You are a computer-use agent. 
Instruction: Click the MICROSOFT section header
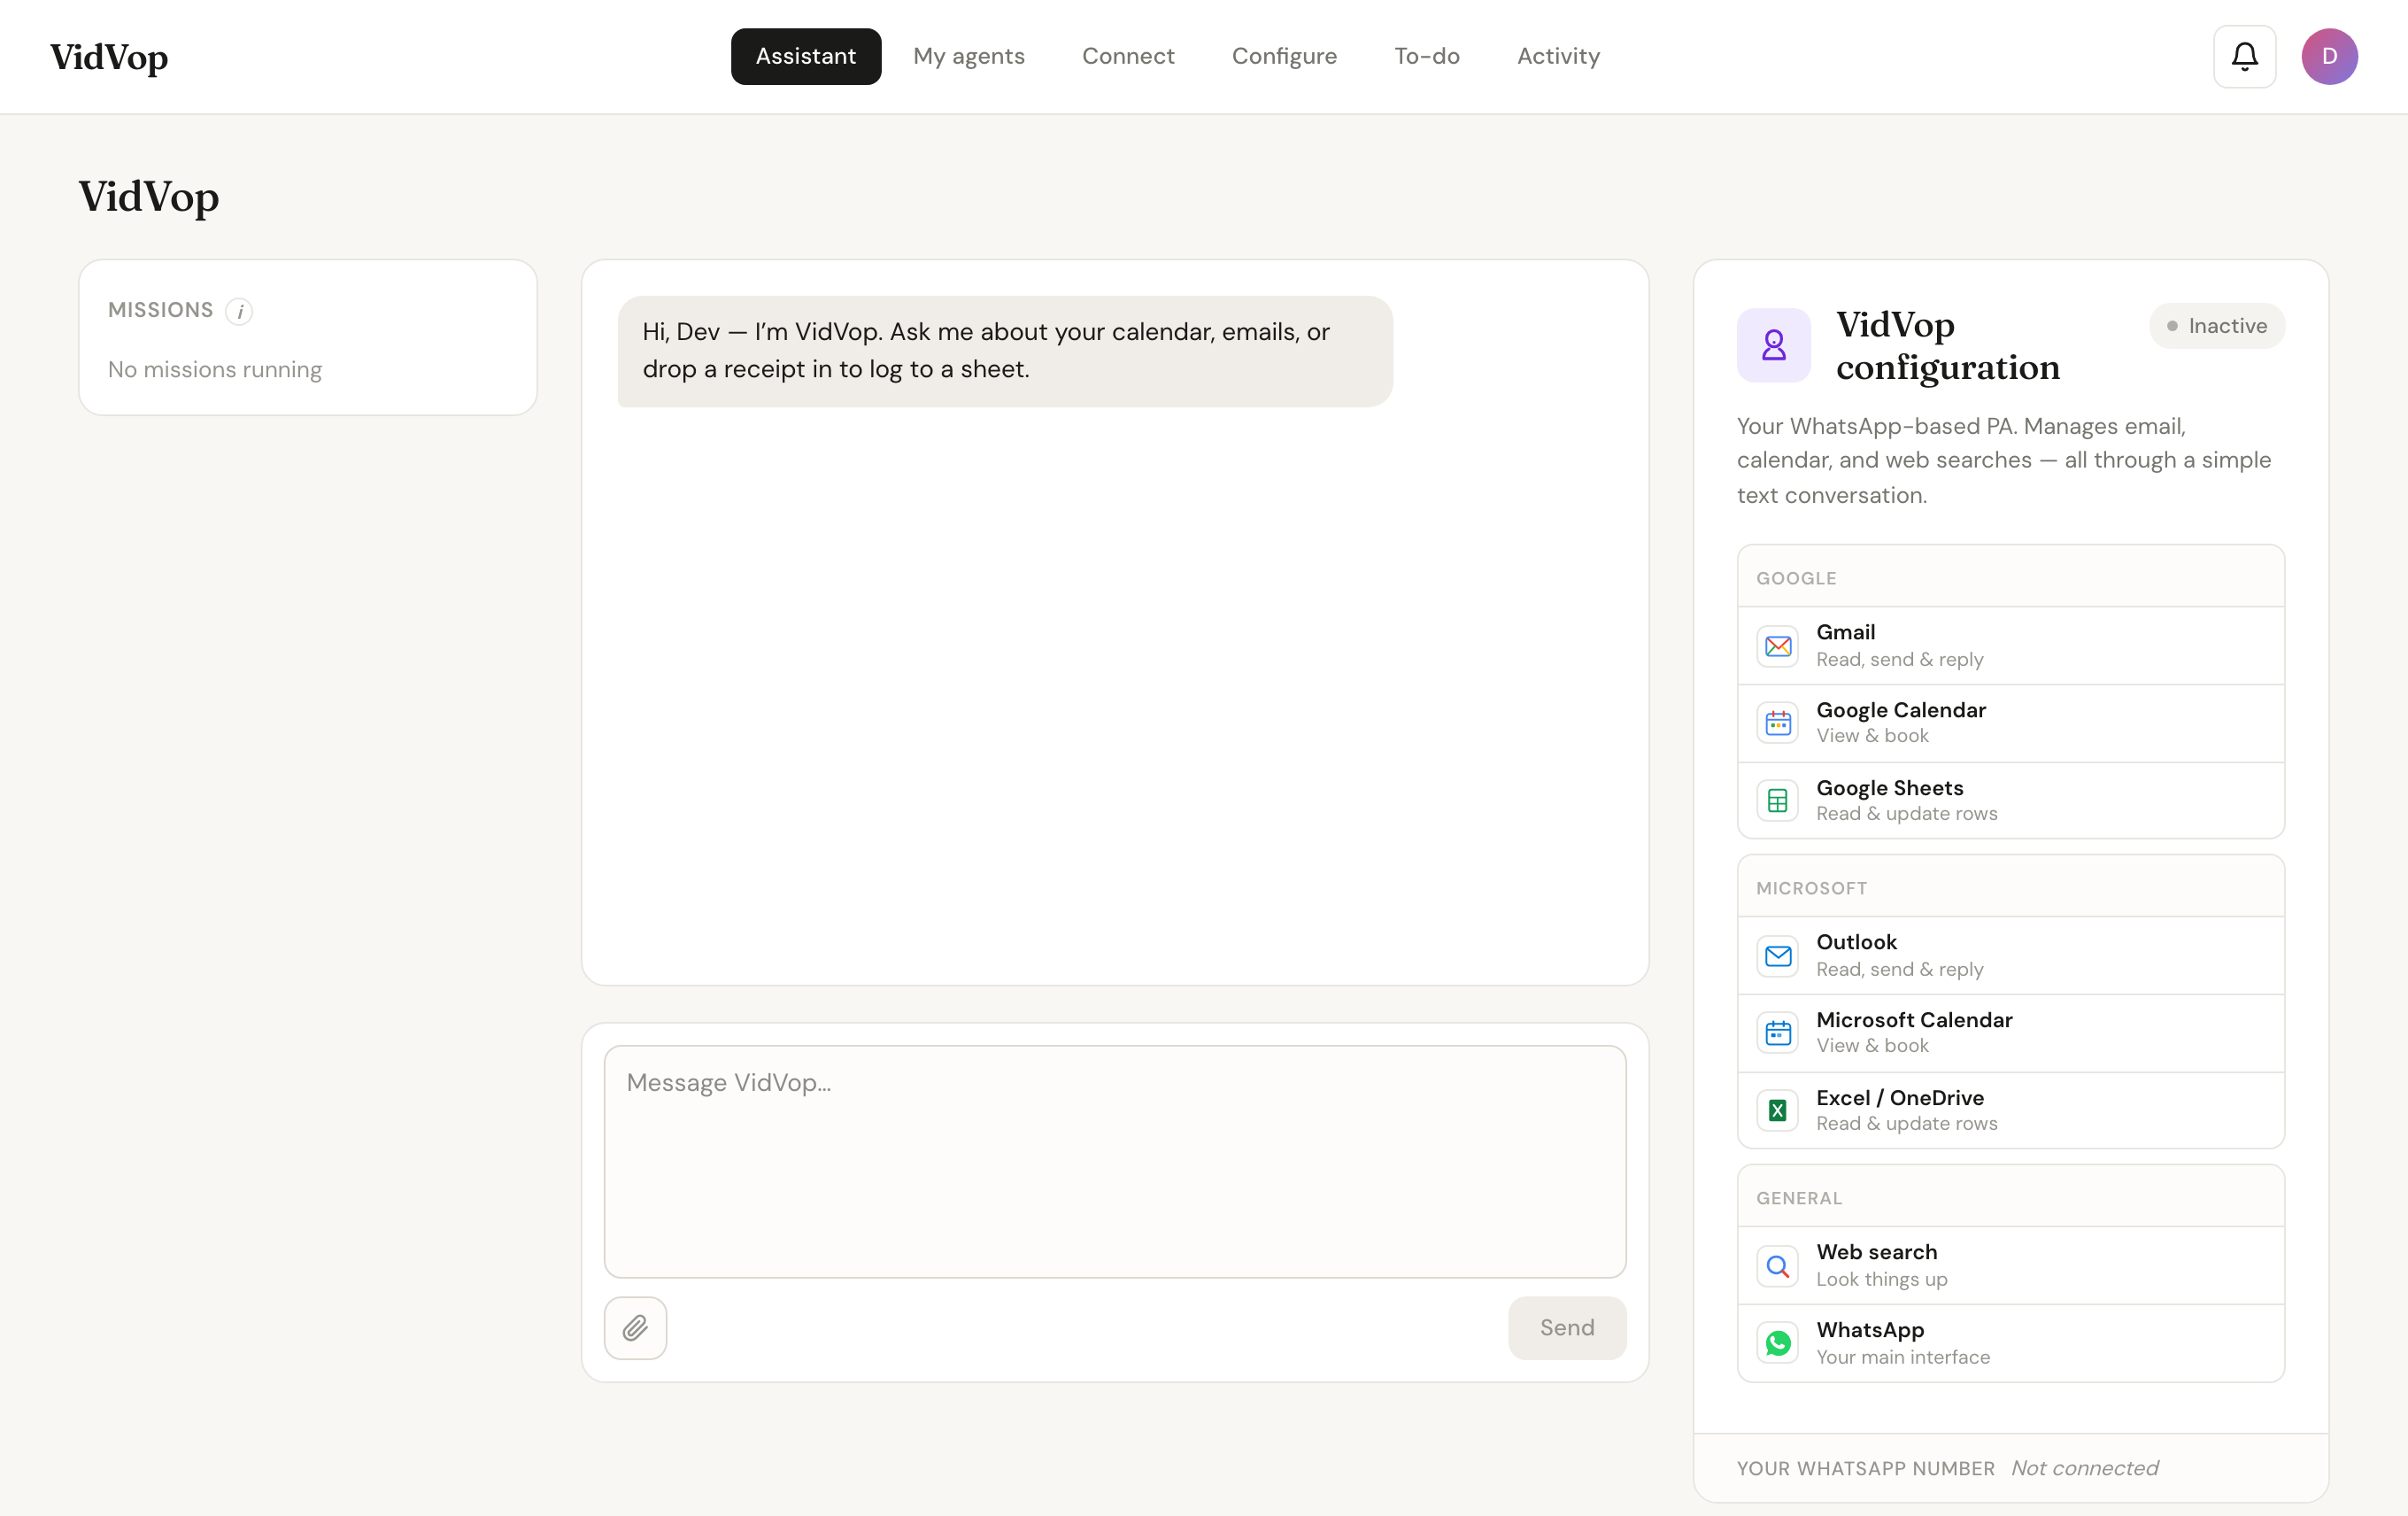point(1811,888)
